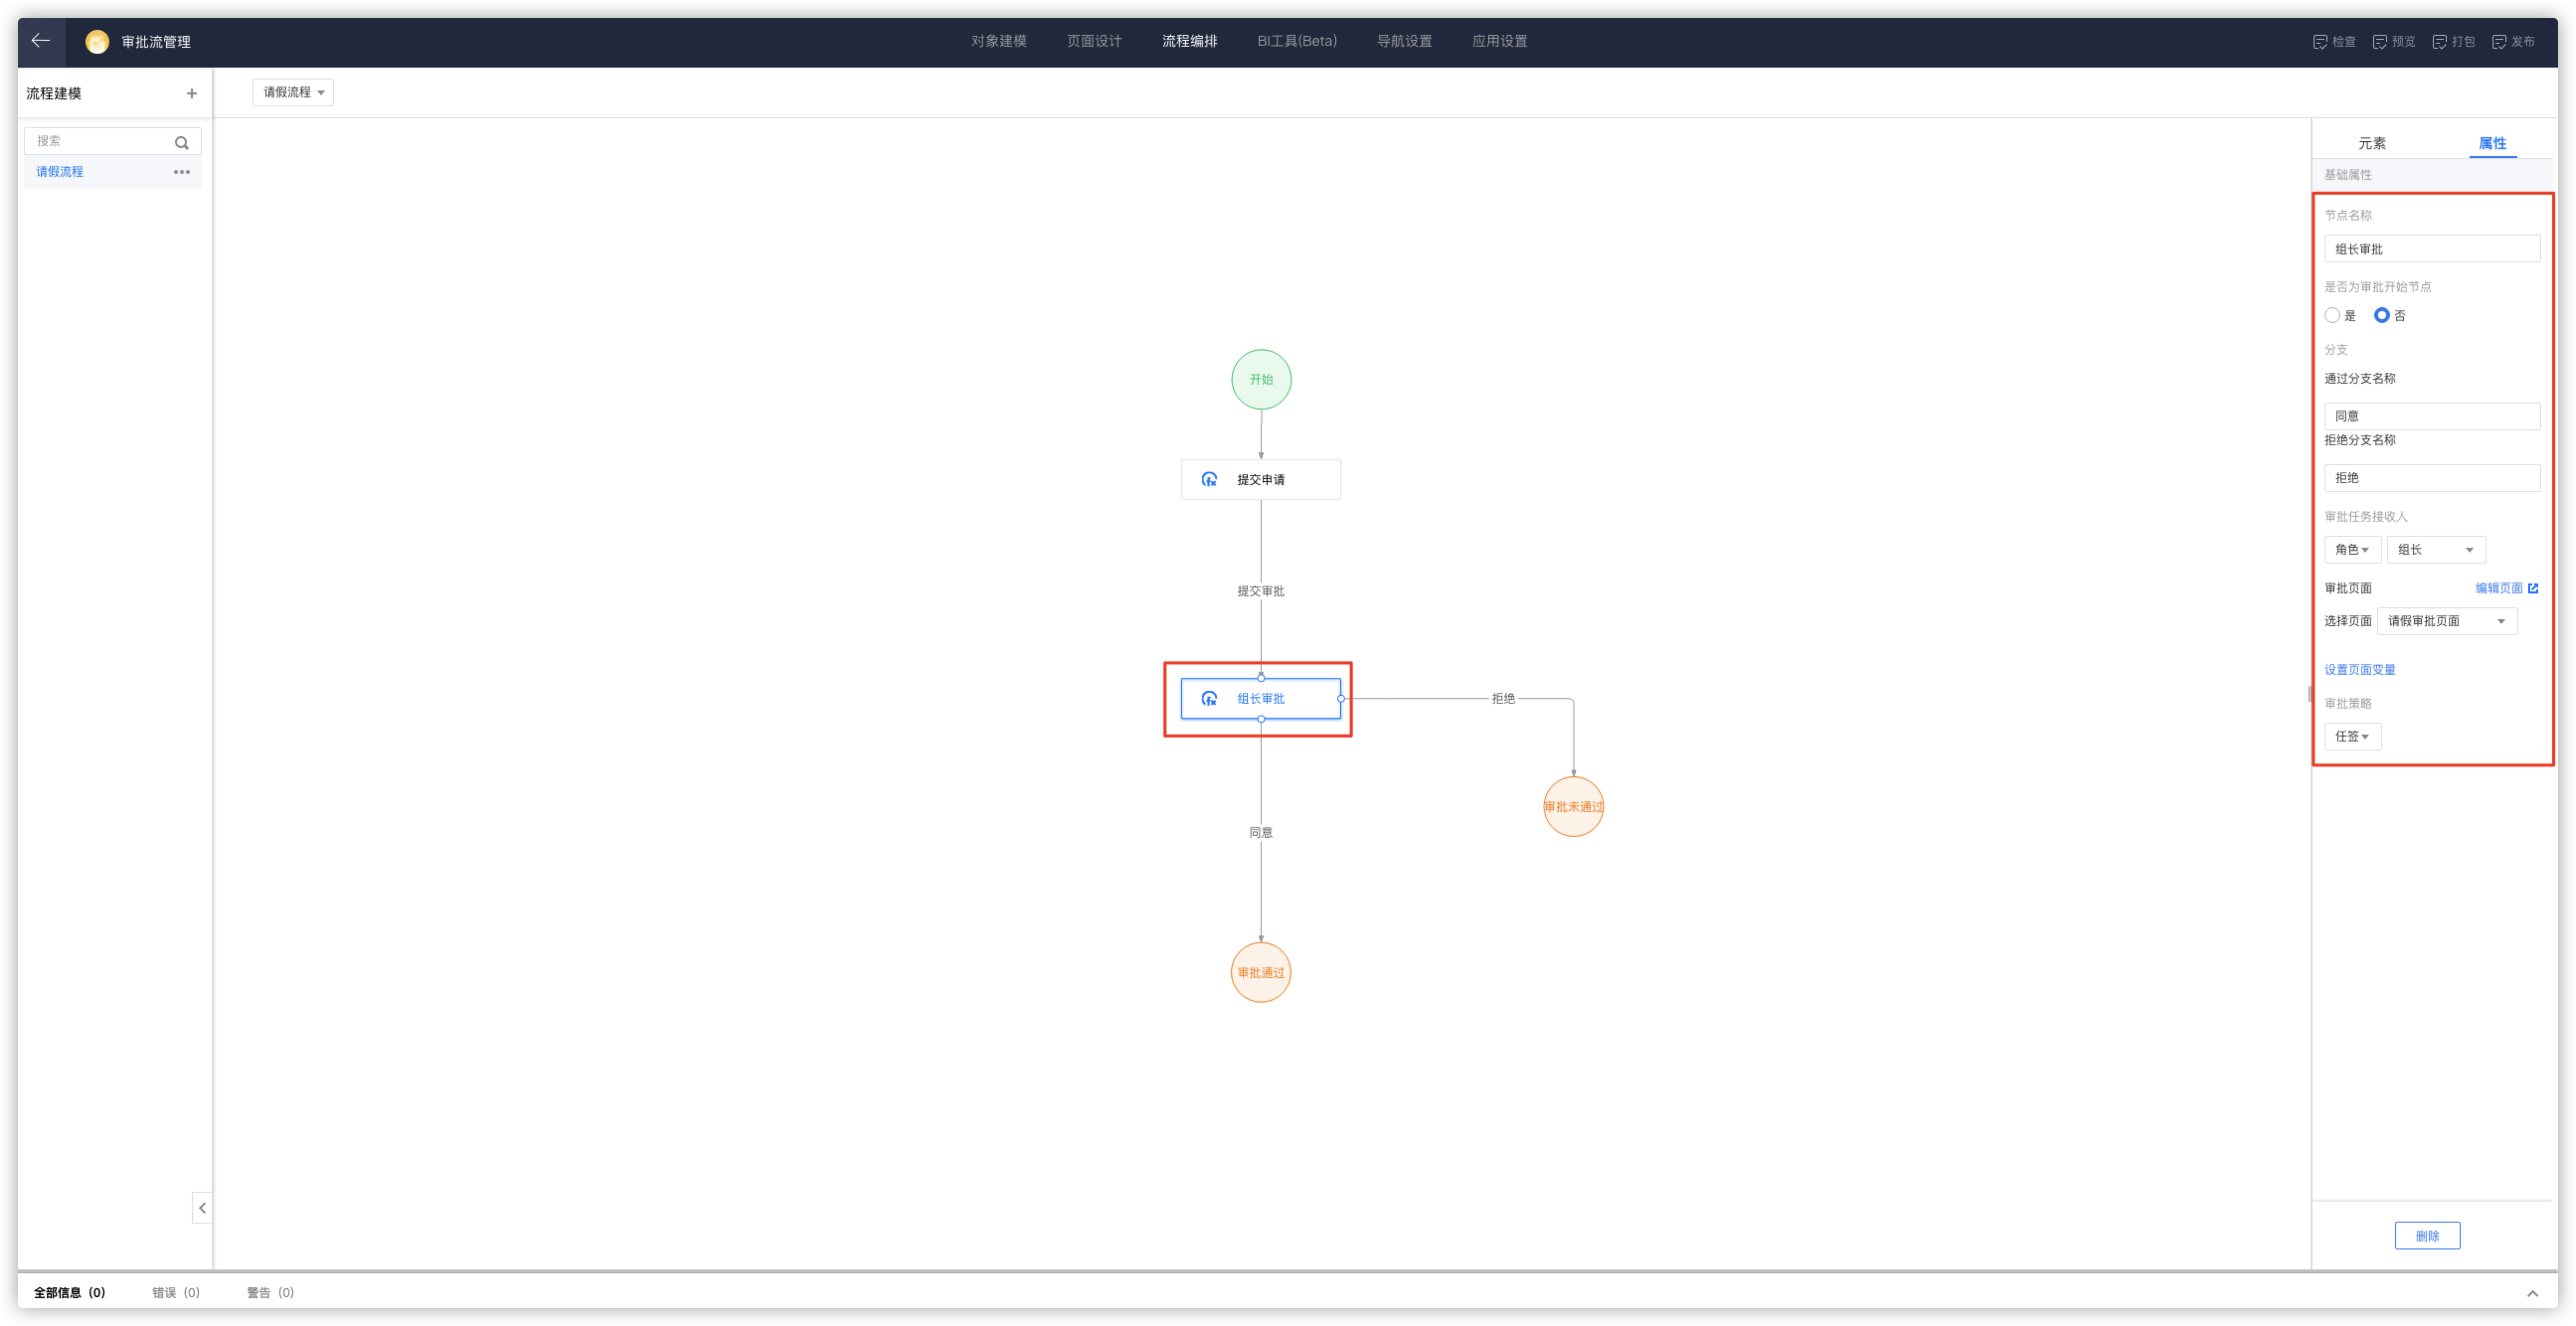Click the 编辑页面 link

(x=2498, y=588)
